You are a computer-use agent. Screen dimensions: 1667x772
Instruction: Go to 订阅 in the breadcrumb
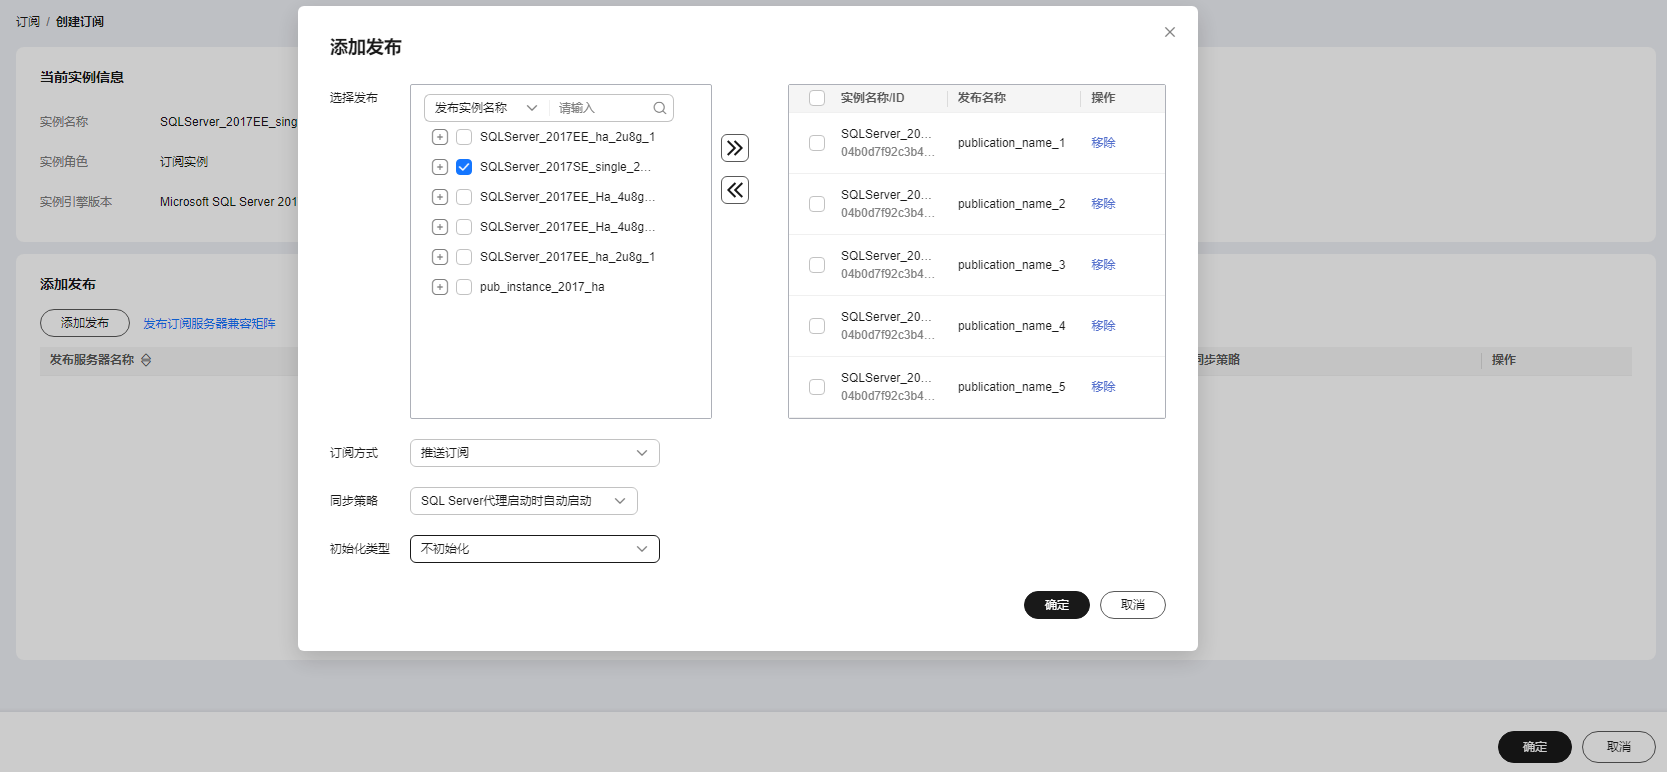tap(28, 21)
